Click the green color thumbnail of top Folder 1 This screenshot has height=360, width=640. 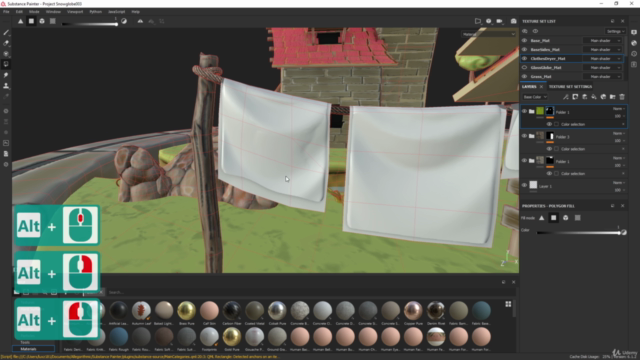coord(540,111)
